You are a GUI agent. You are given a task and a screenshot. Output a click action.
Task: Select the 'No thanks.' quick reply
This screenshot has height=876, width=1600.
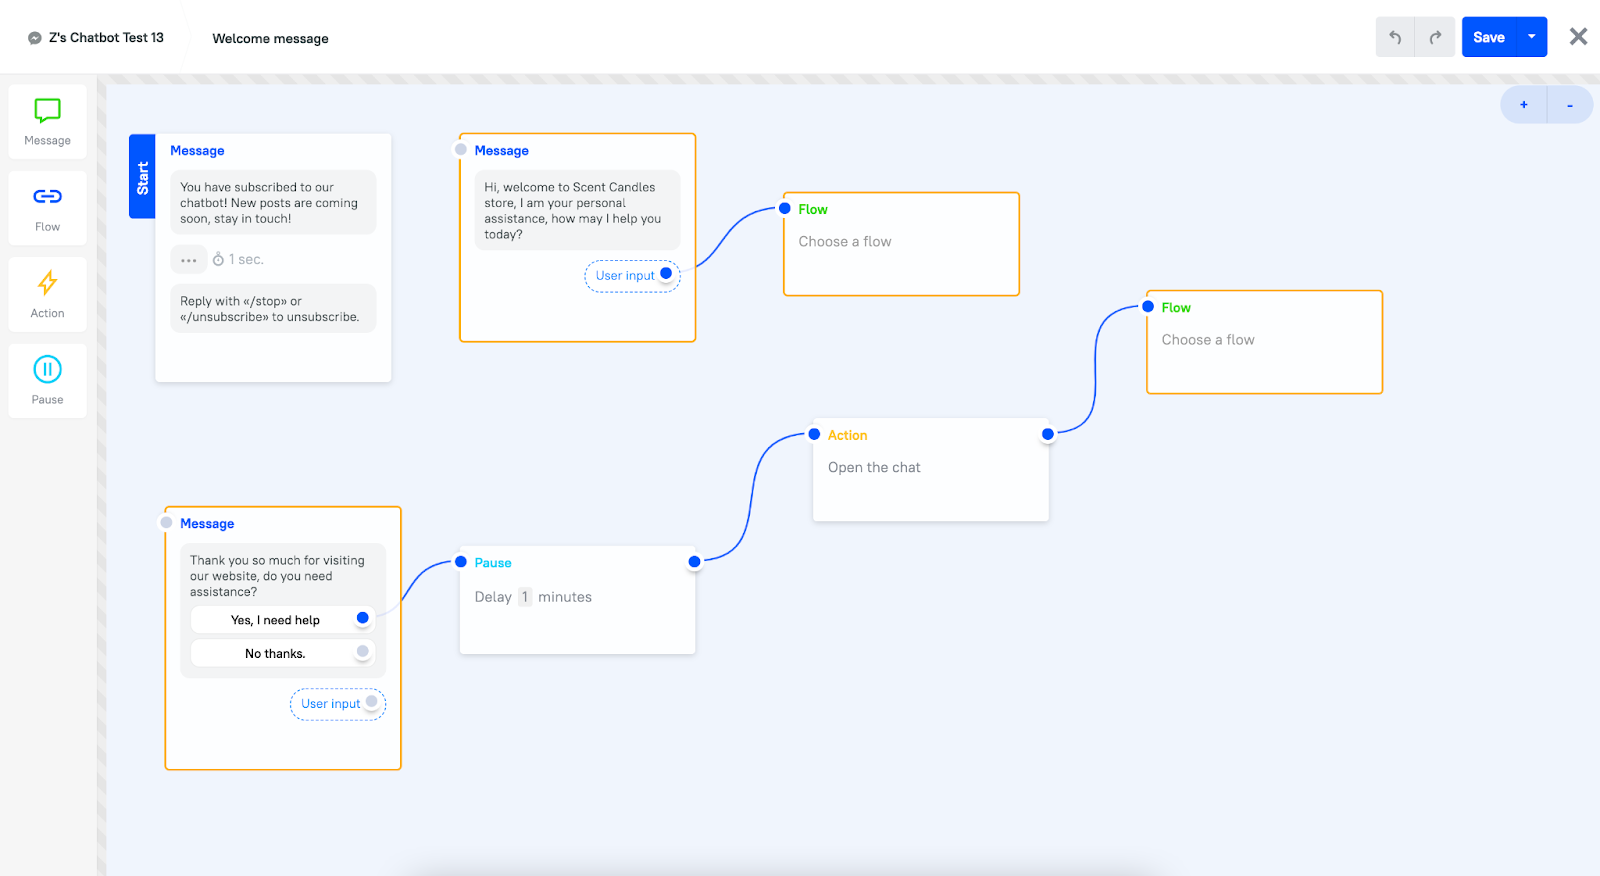(x=275, y=654)
